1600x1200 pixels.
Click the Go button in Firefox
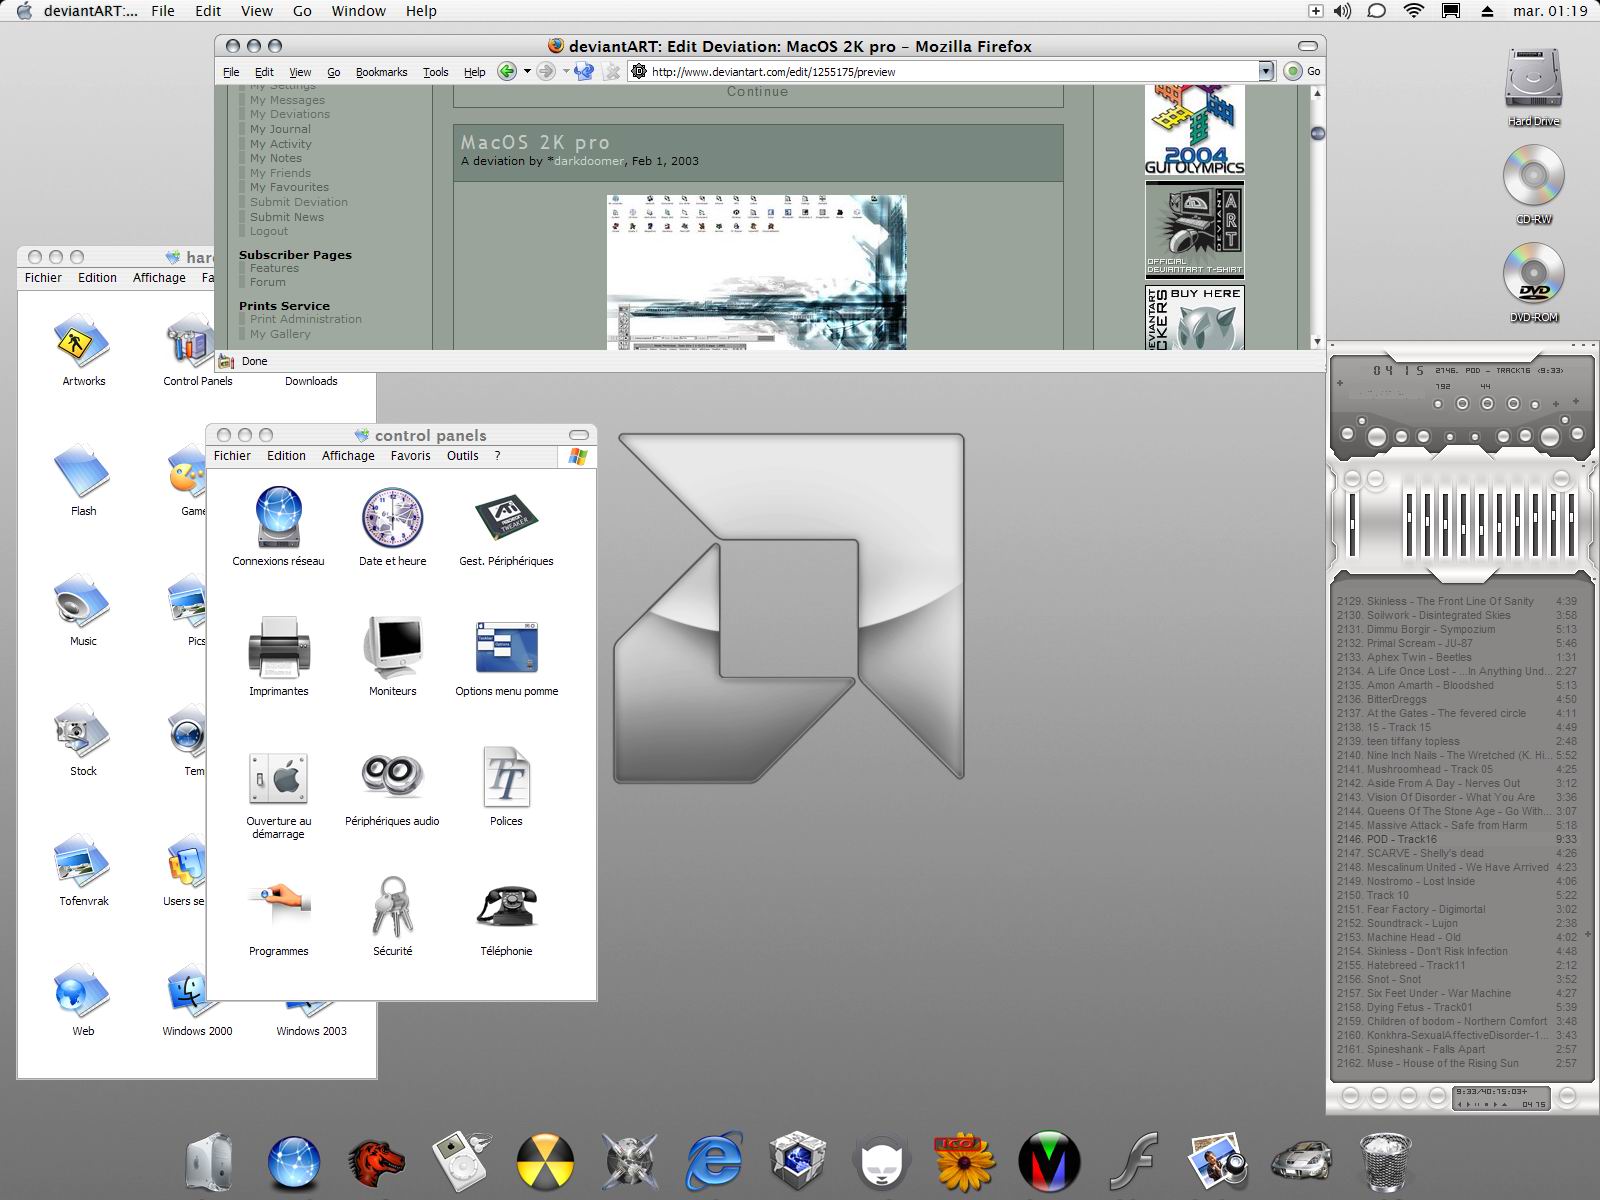click(1303, 71)
